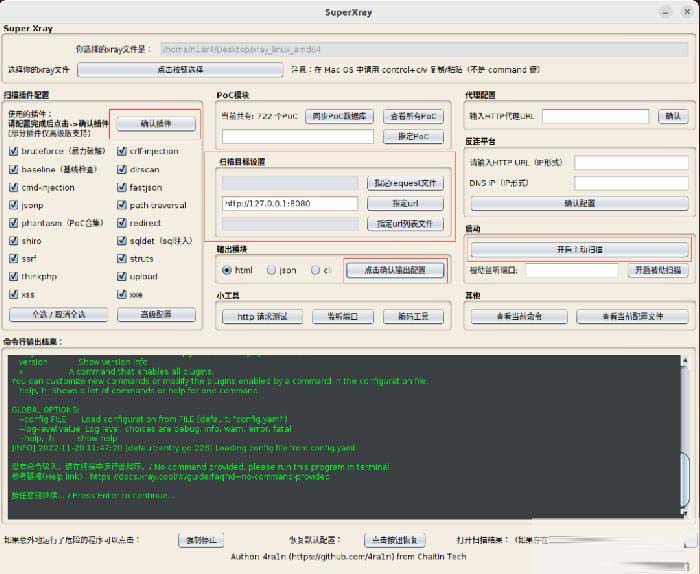Toggle the redirect plugin checkbox
The width and height of the screenshot is (700, 574).
click(121, 223)
